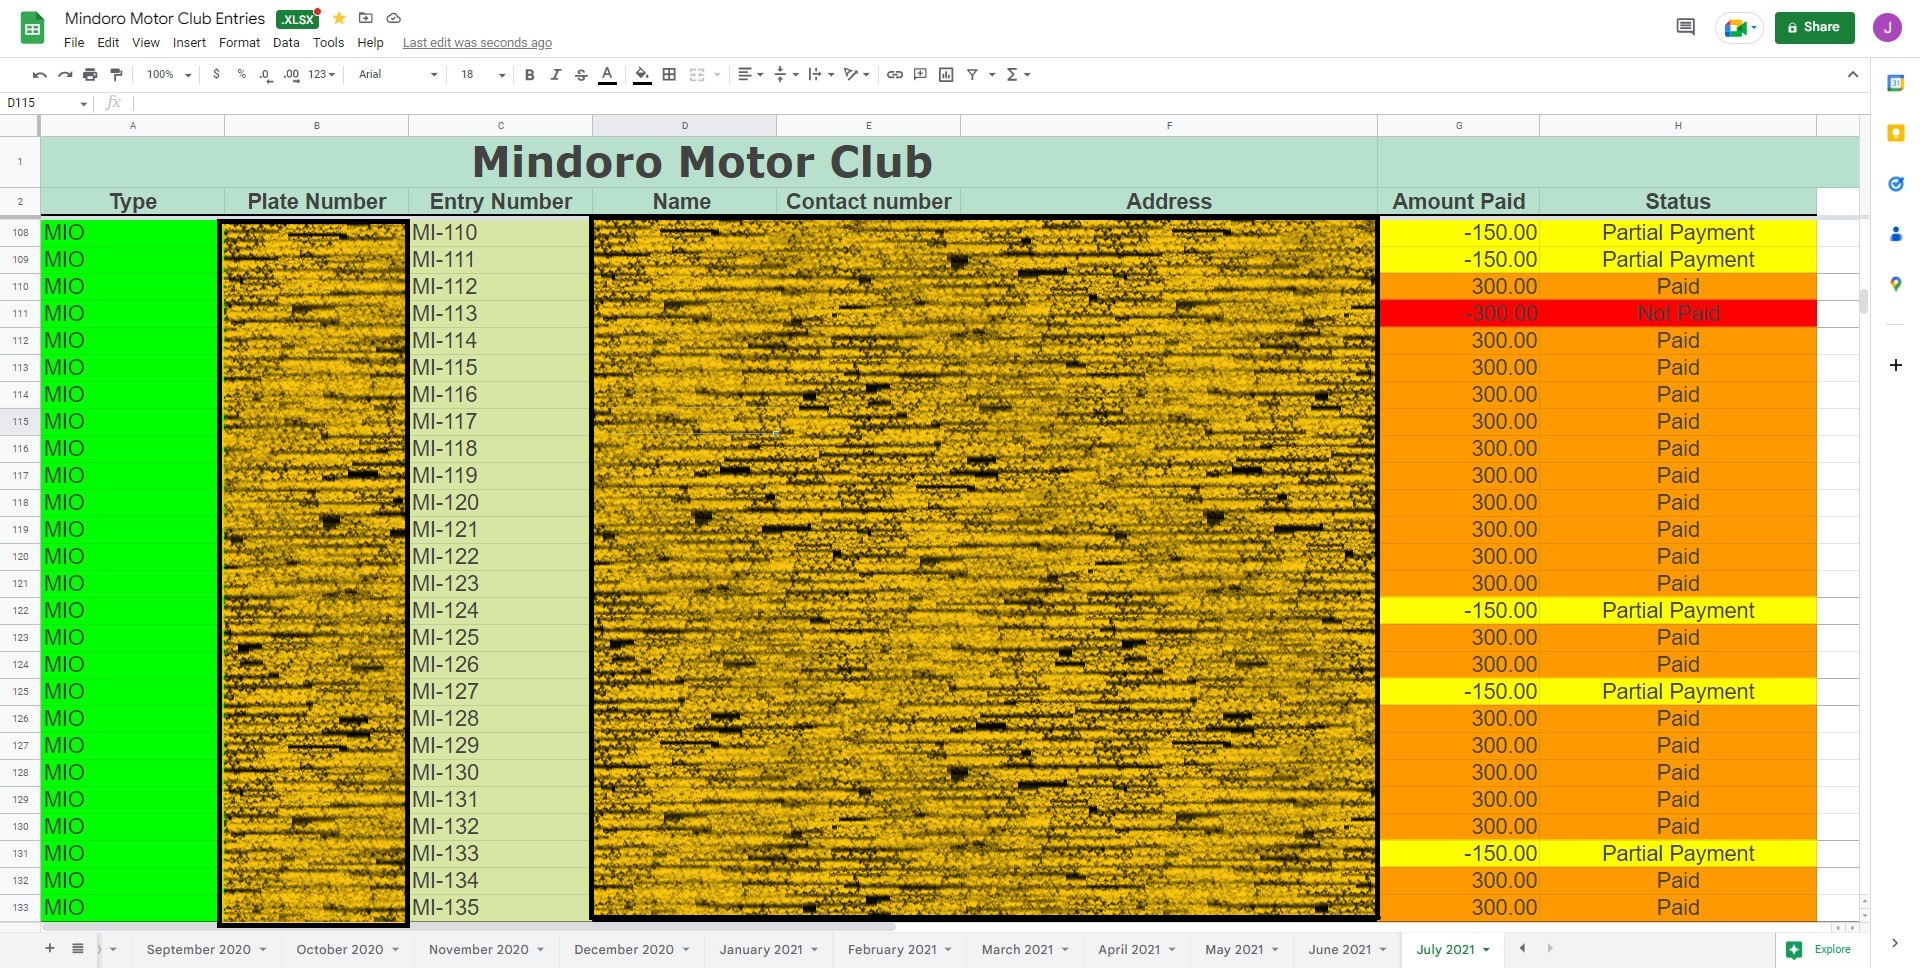Open Explore panel
The width and height of the screenshot is (1920, 968).
pos(1821,949)
